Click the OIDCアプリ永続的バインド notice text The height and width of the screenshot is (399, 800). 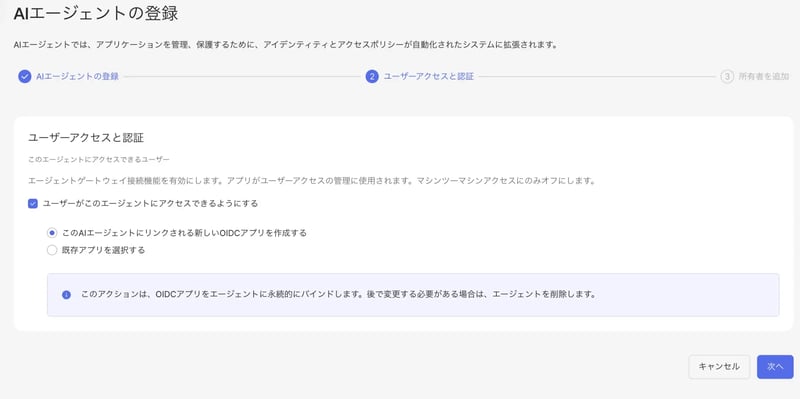(339, 295)
